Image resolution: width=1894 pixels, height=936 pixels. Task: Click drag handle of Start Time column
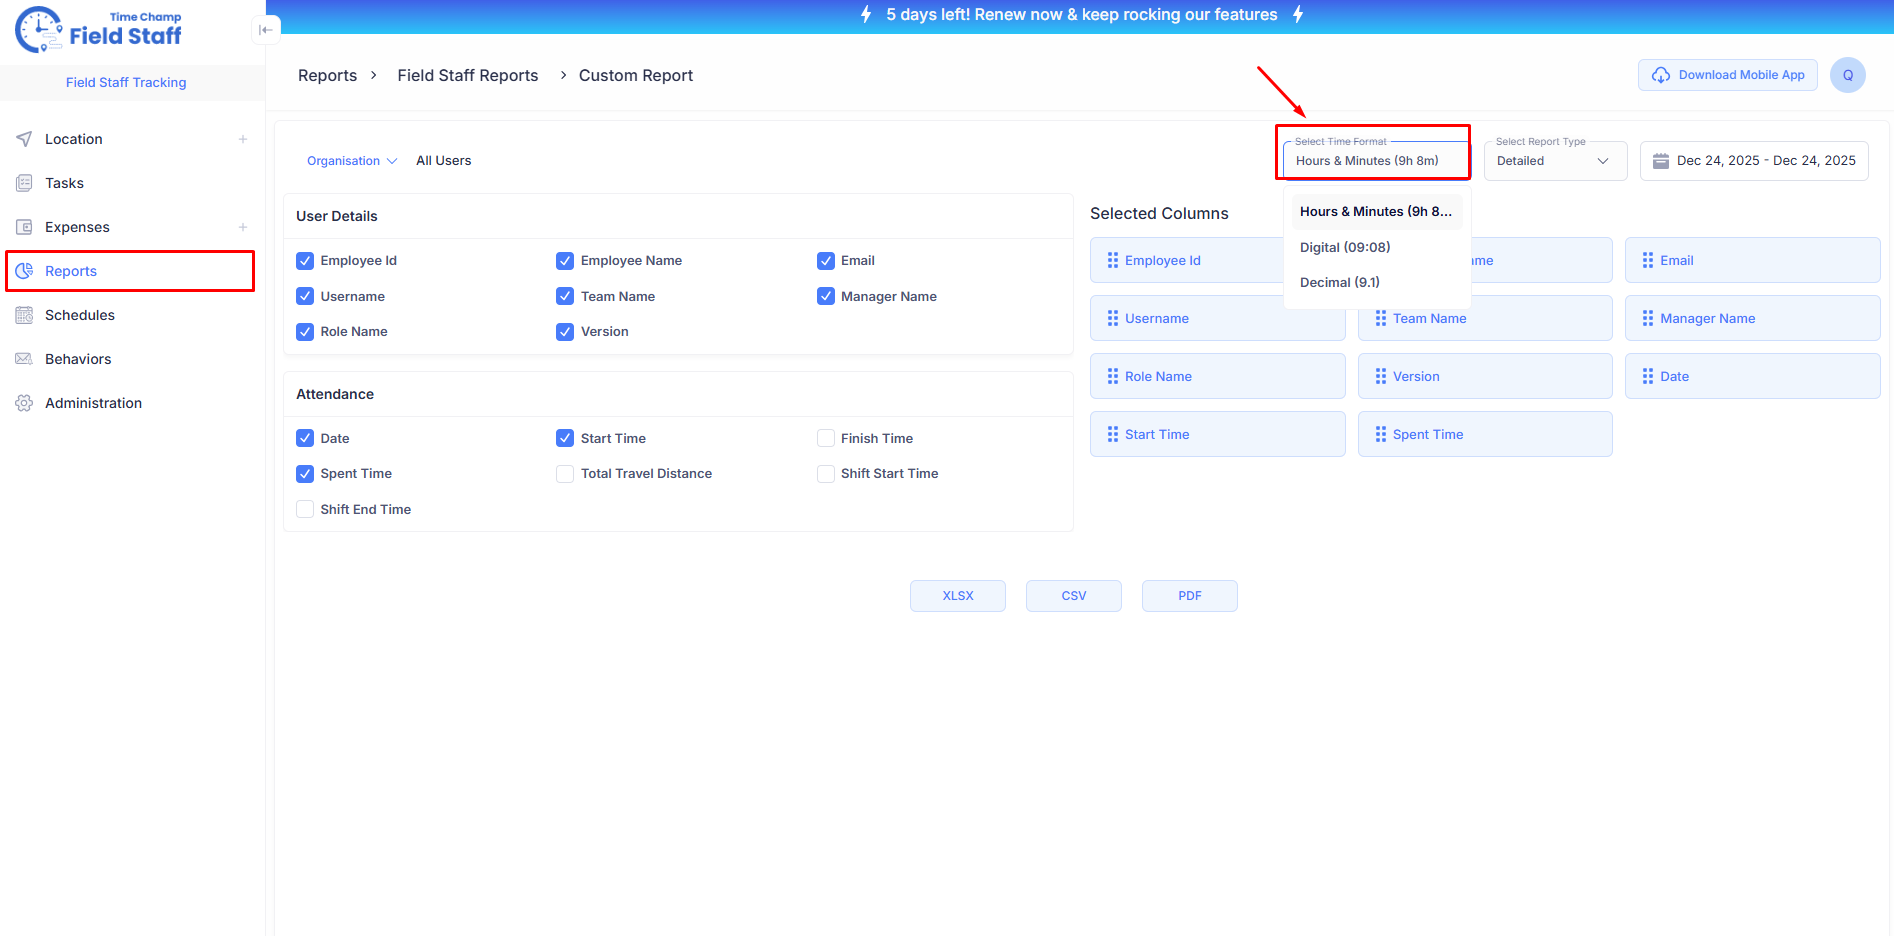[x=1113, y=434]
